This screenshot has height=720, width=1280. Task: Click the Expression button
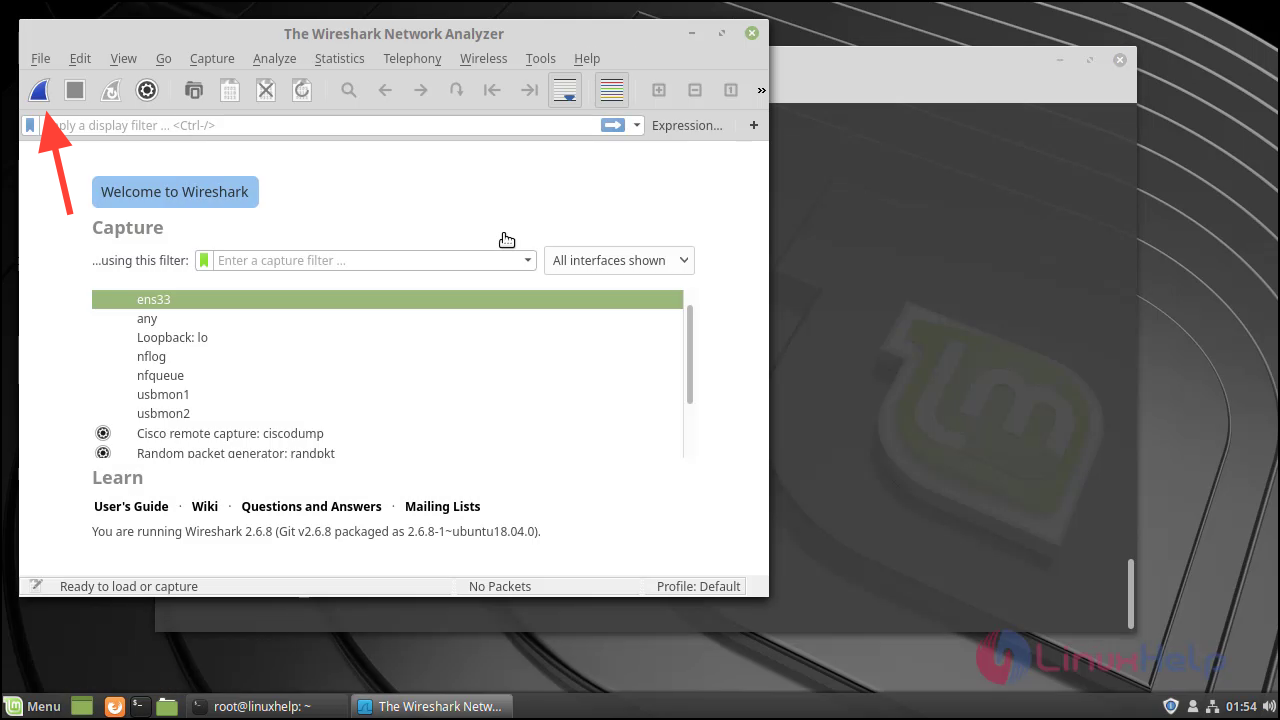687,125
